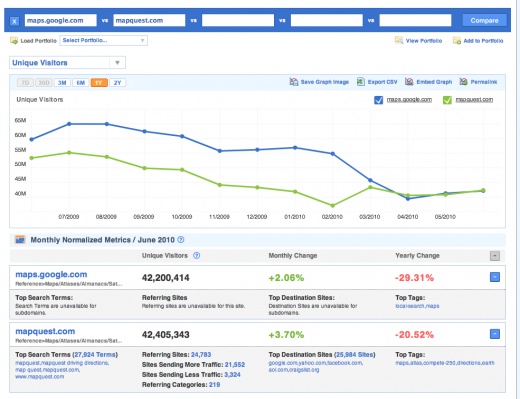Select the 1Y time range tab
Image resolution: width=520 pixels, height=399 pixels.
pyautogui.click(x=99, y=83)
